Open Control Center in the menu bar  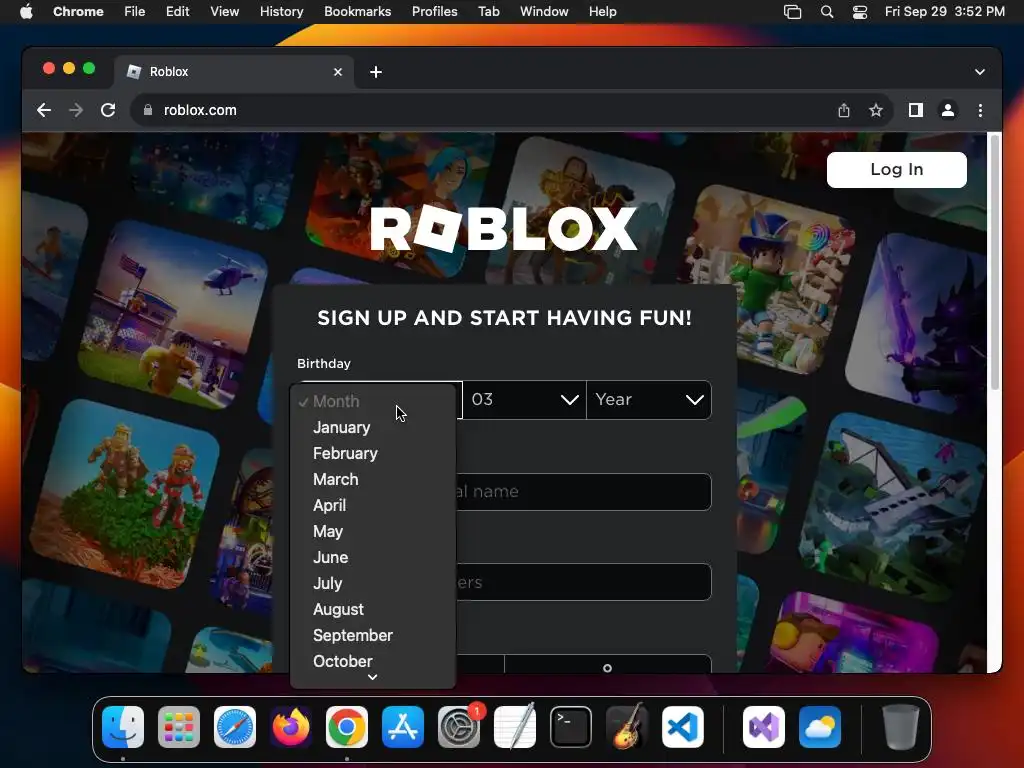coord(859,12)
